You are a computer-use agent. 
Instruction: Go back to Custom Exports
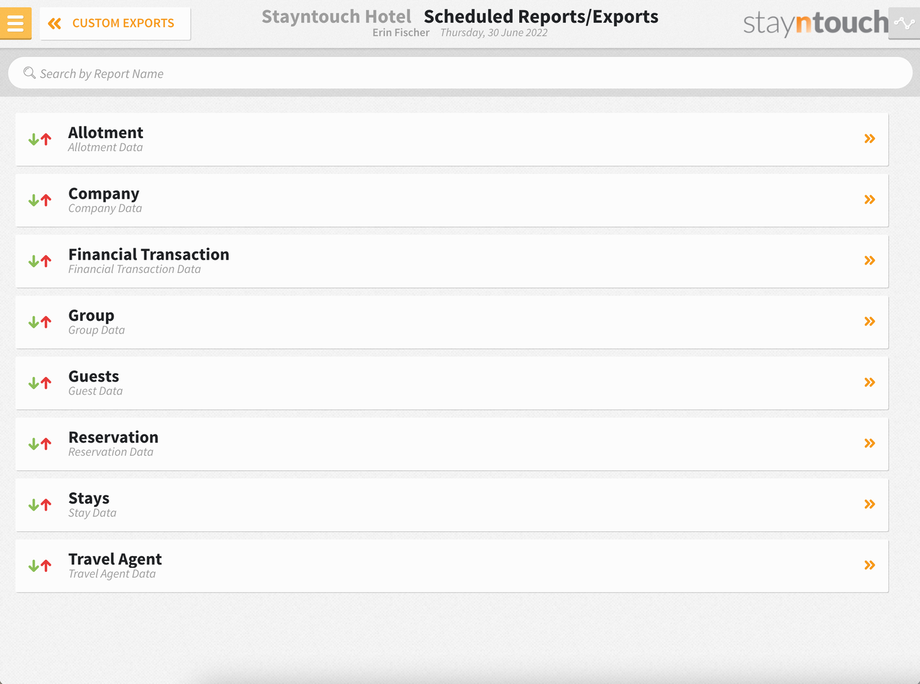(x=115, y=23)
